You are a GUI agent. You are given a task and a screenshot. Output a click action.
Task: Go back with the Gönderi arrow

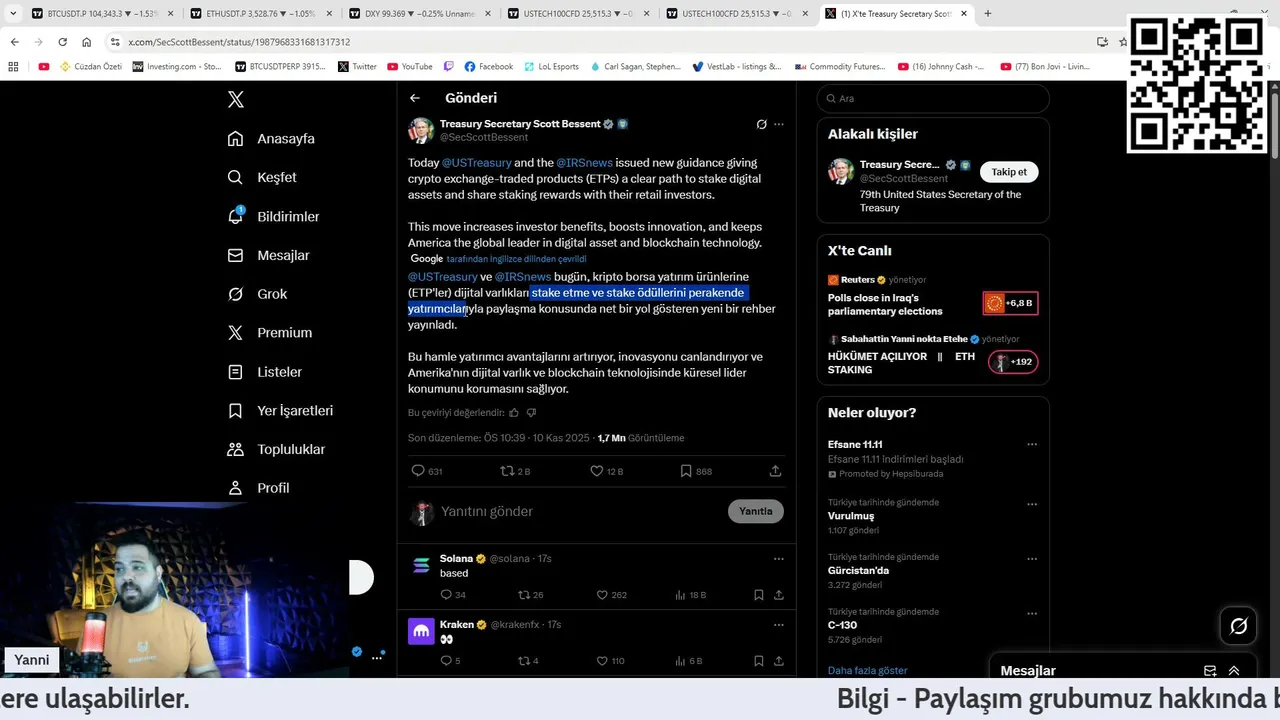point(415,98)
